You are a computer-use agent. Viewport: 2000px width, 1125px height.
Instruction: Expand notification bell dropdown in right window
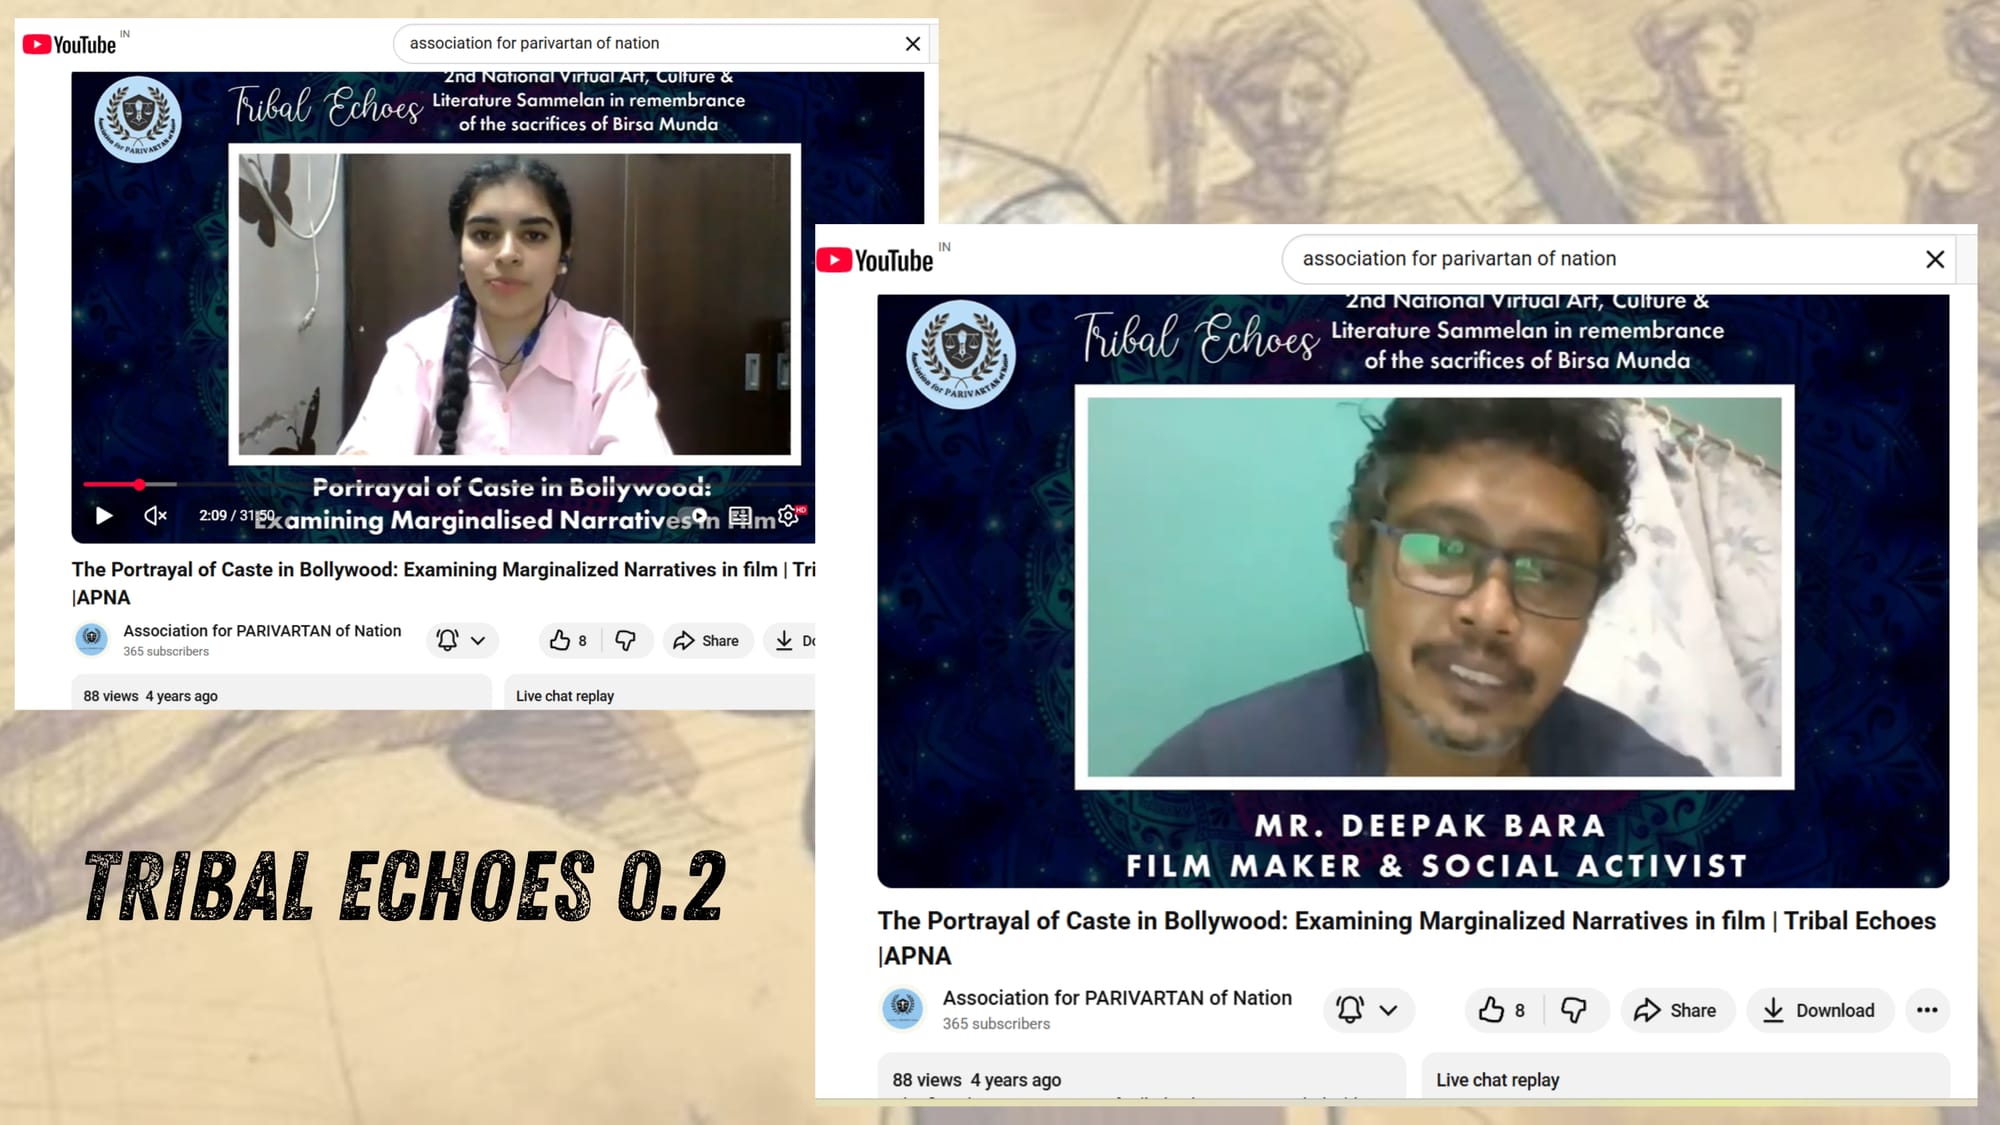tap(1388, 1010)
